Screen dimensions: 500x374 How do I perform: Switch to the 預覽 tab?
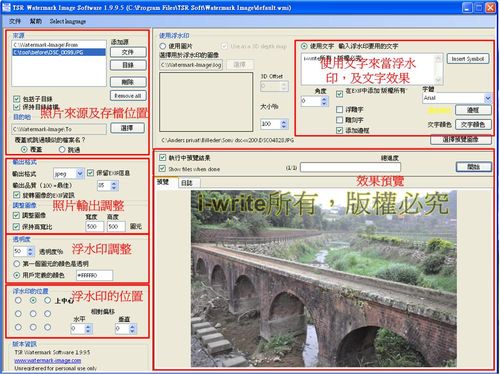pos(163,182)
